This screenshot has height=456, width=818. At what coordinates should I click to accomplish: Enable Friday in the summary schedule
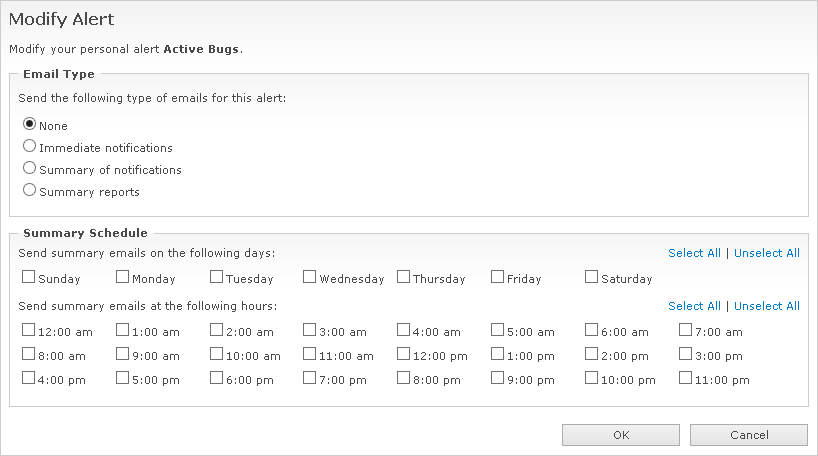pos(498,278)
